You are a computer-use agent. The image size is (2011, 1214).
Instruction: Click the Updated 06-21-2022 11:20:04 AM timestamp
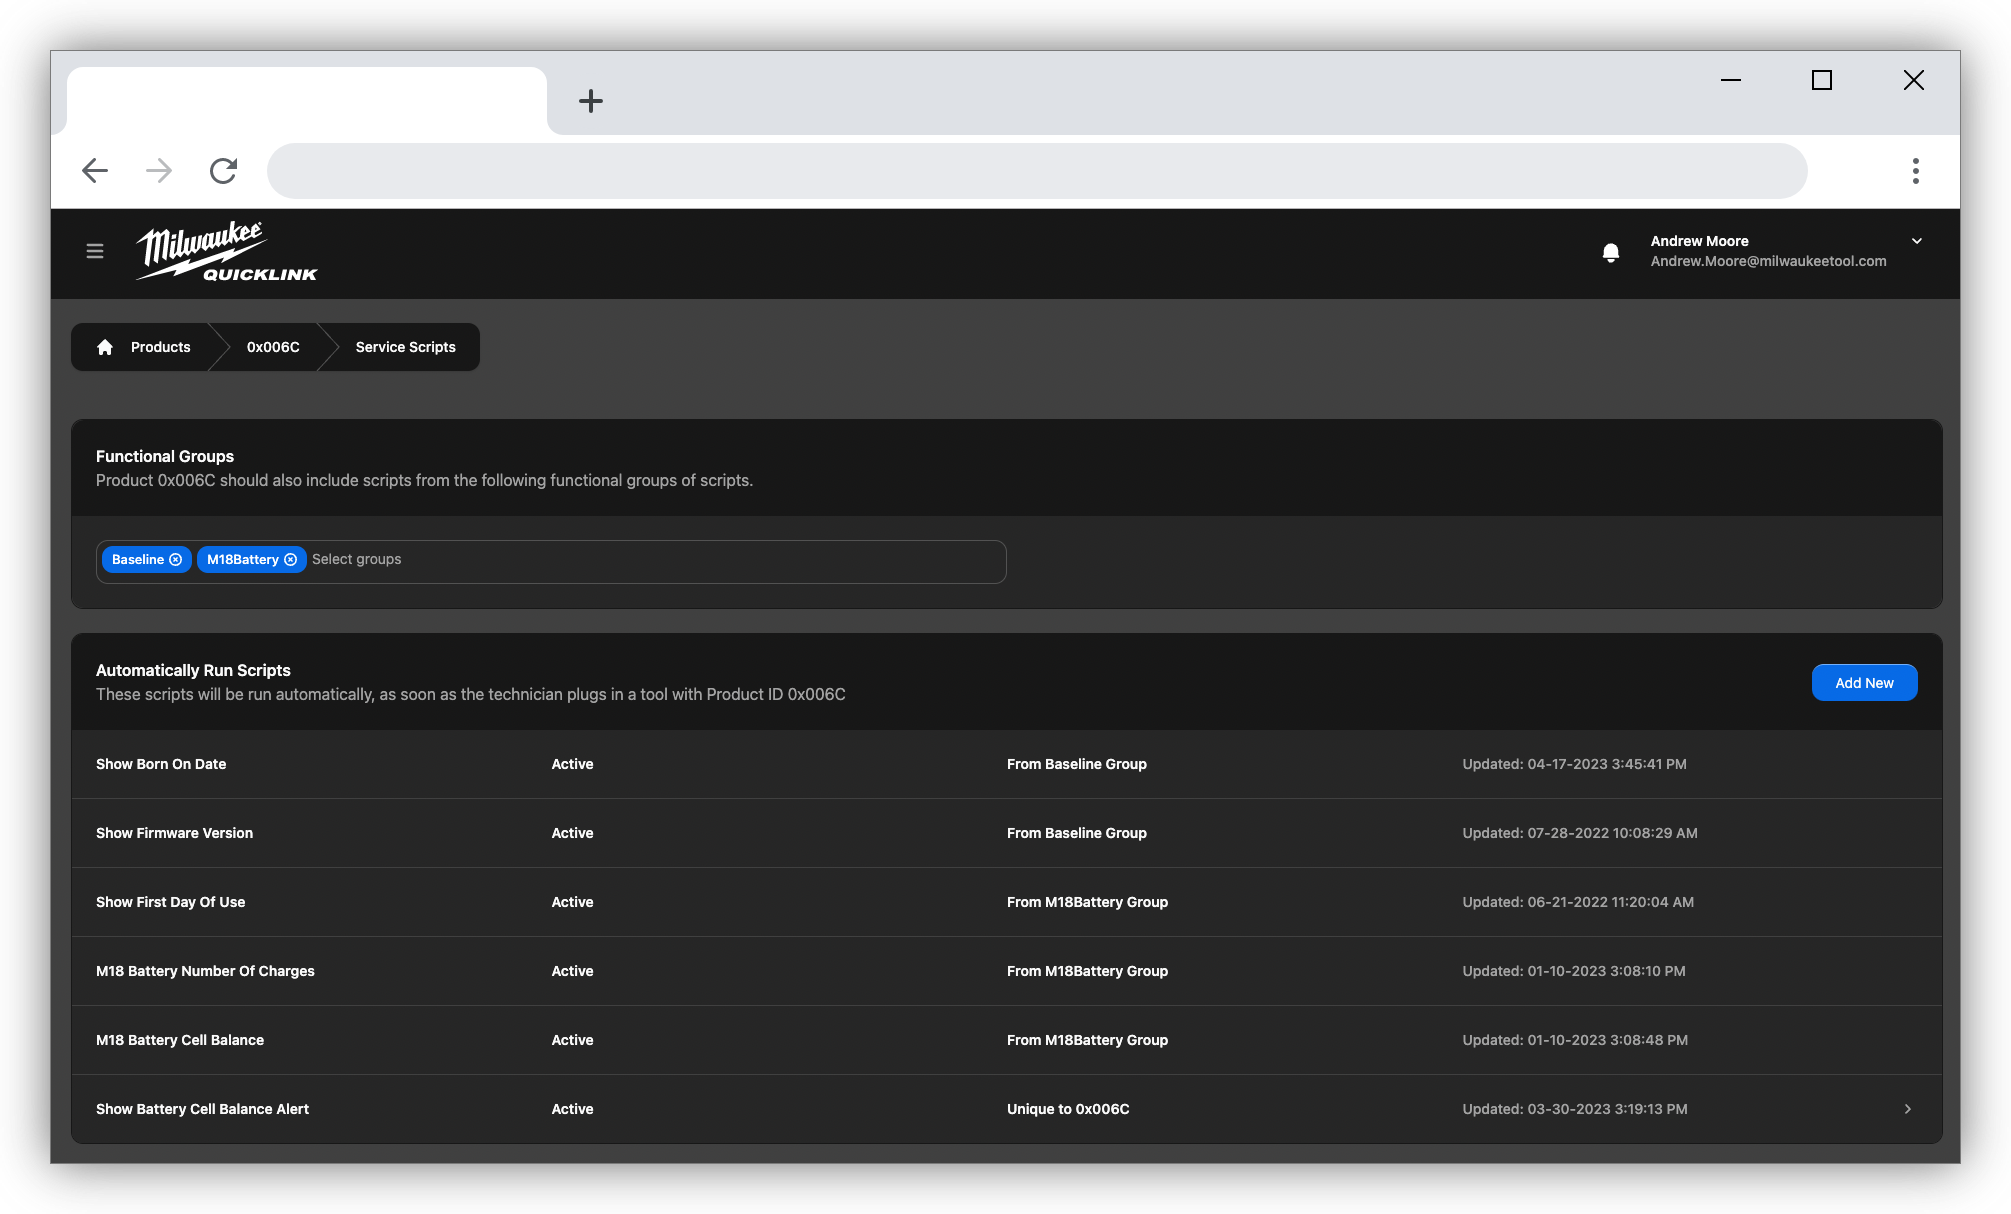pyautogui.click(x=1578, y=902)
